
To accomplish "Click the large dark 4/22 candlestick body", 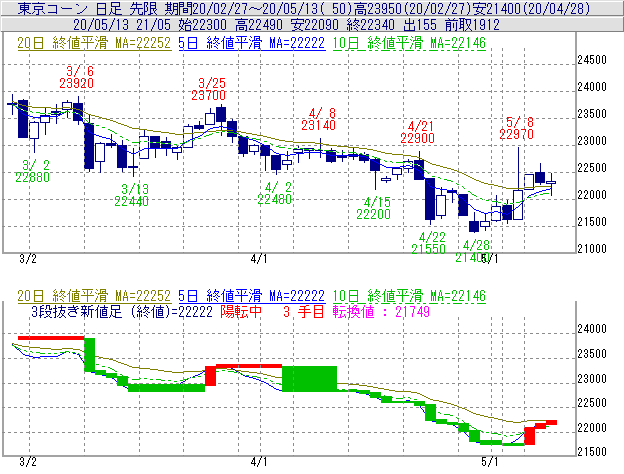I will [430, 199].
